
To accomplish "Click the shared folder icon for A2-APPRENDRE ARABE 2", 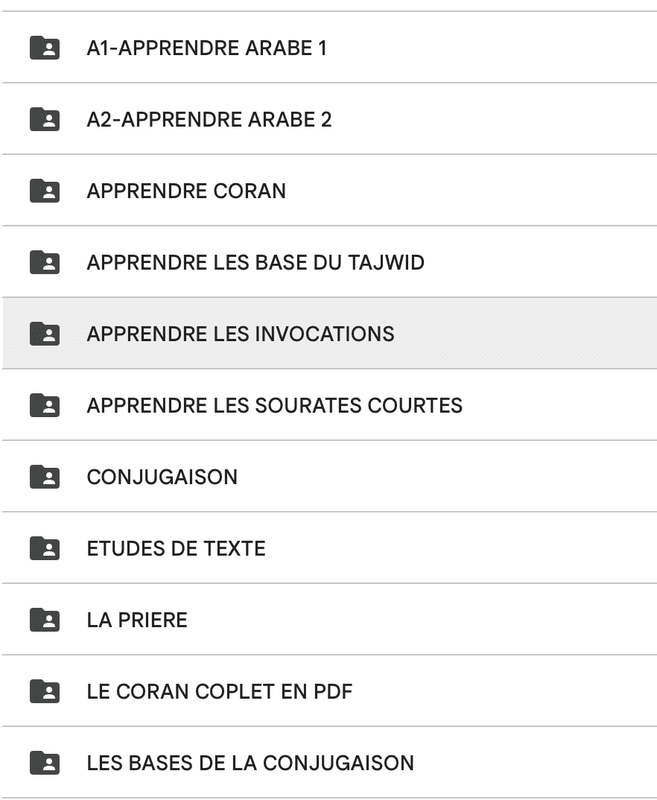I will coord(45,119).
